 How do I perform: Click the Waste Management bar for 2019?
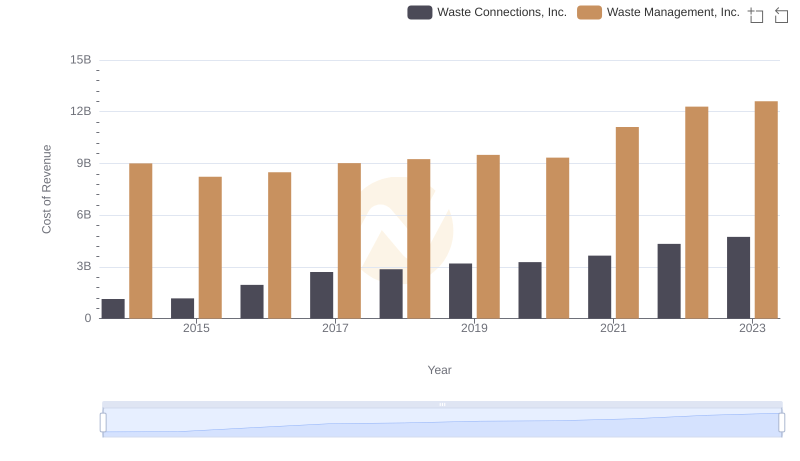pyautogui.click(x=488, y=237)
